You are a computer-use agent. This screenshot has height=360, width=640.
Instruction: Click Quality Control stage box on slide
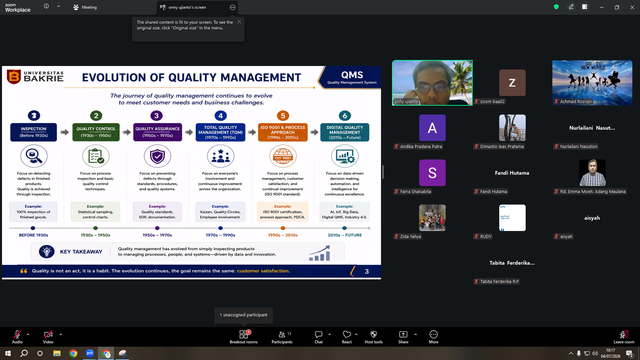pos(96,132)
